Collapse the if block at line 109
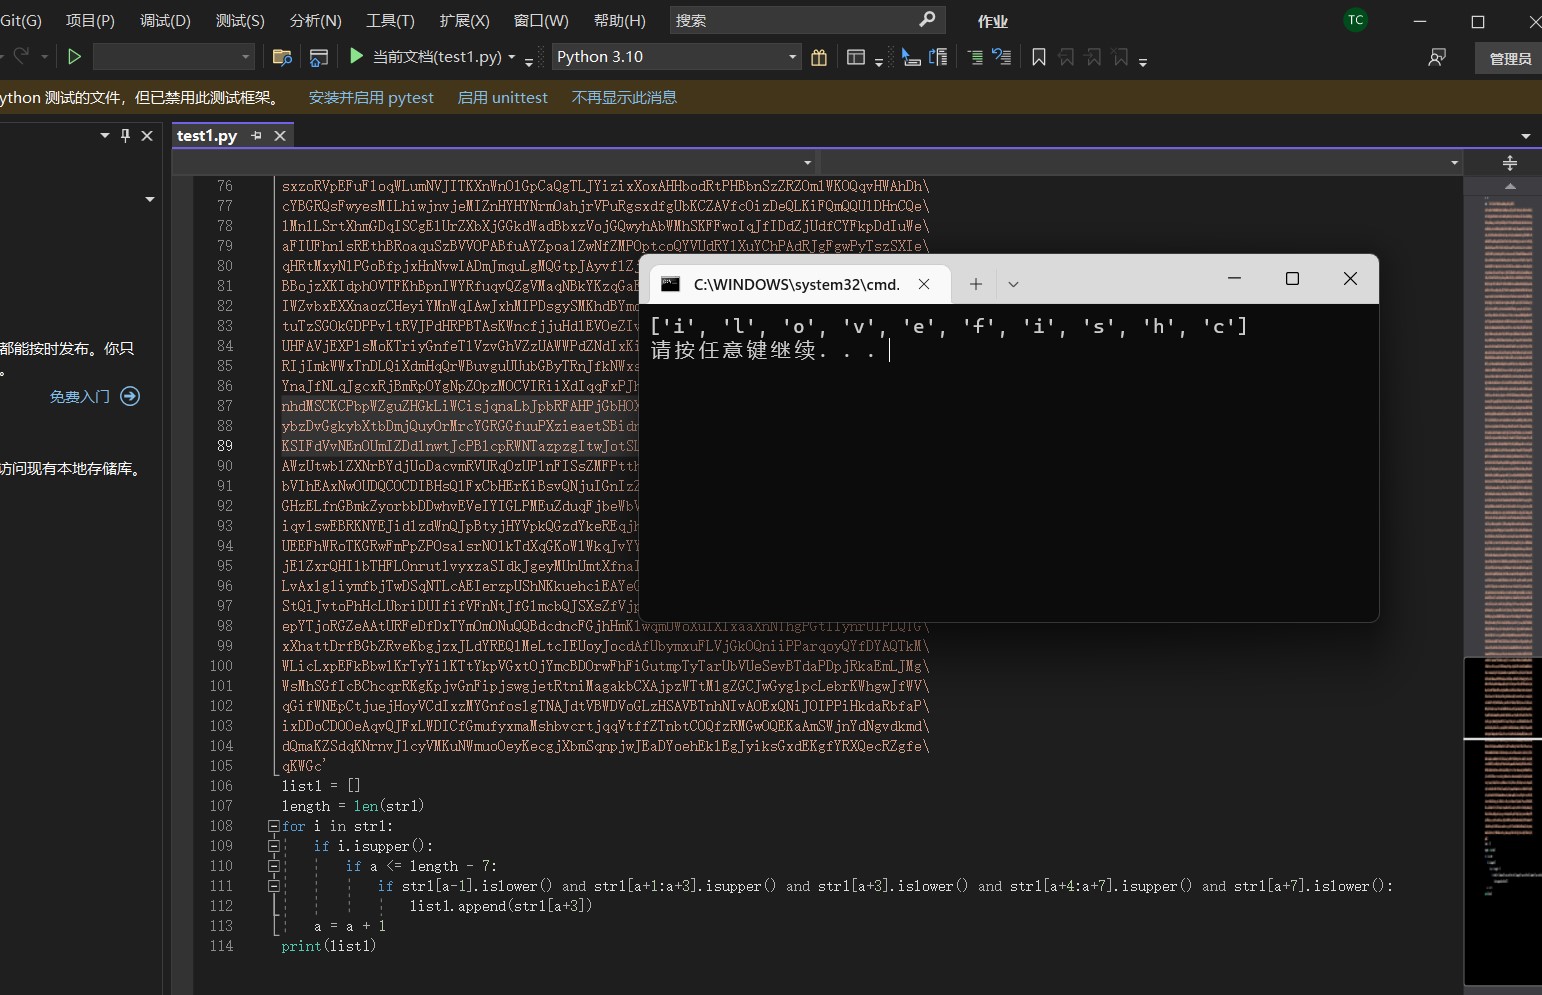This screenshot has width=1542, height=995. coord(273,846)
